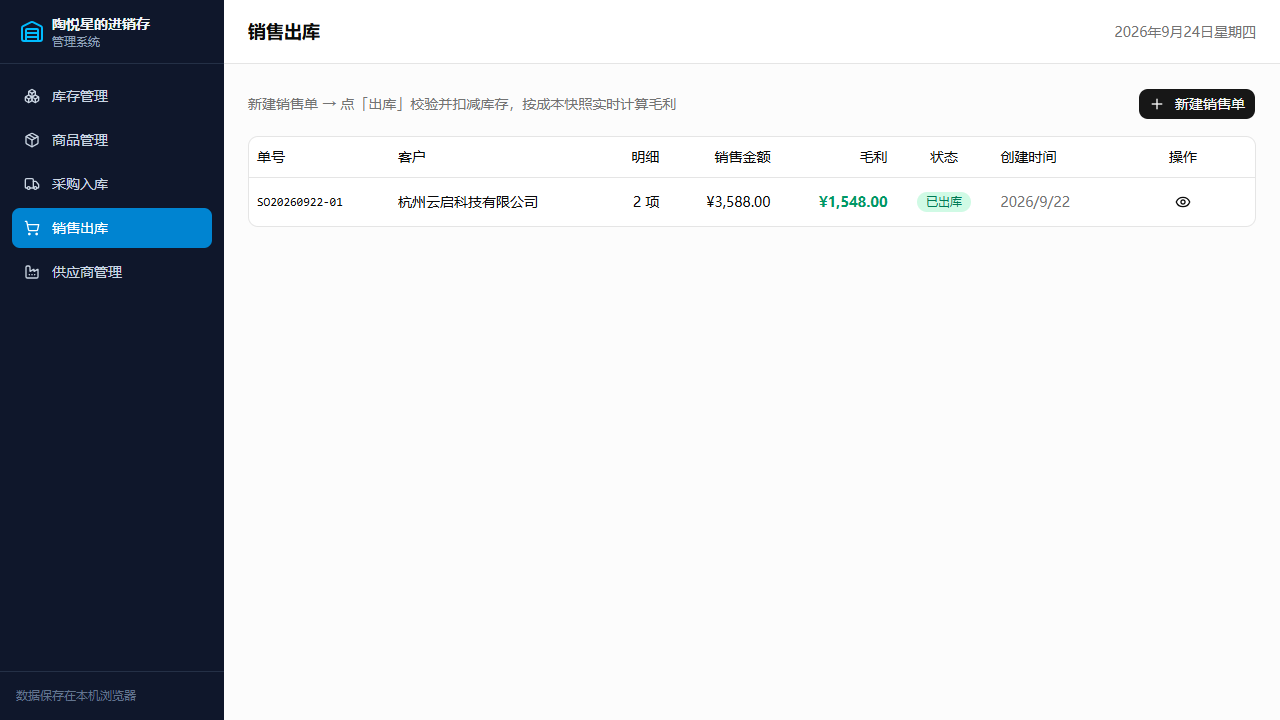Viewport: 1280px width, 720px height.
Task: Click the 销售出库 shopping cart icon
Action: click(32, 228)
